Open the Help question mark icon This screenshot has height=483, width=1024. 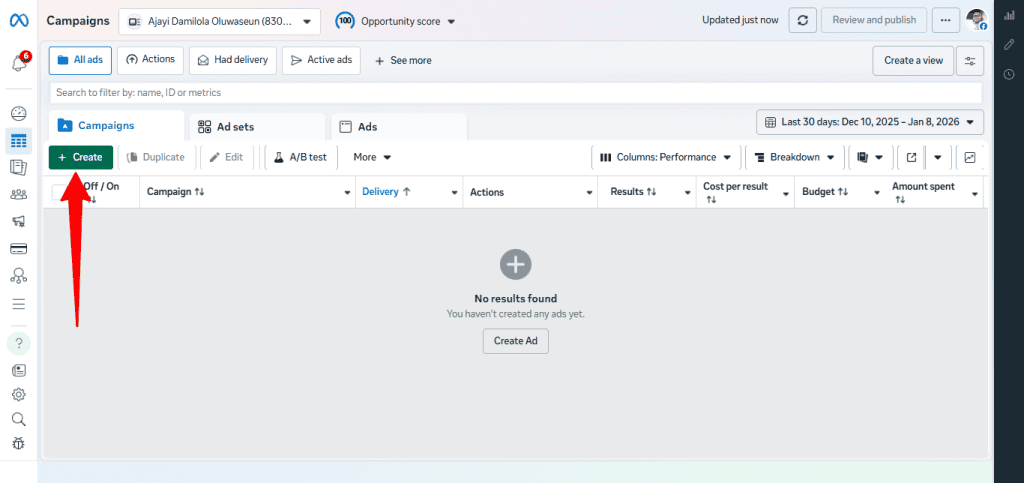click(19, 343)
